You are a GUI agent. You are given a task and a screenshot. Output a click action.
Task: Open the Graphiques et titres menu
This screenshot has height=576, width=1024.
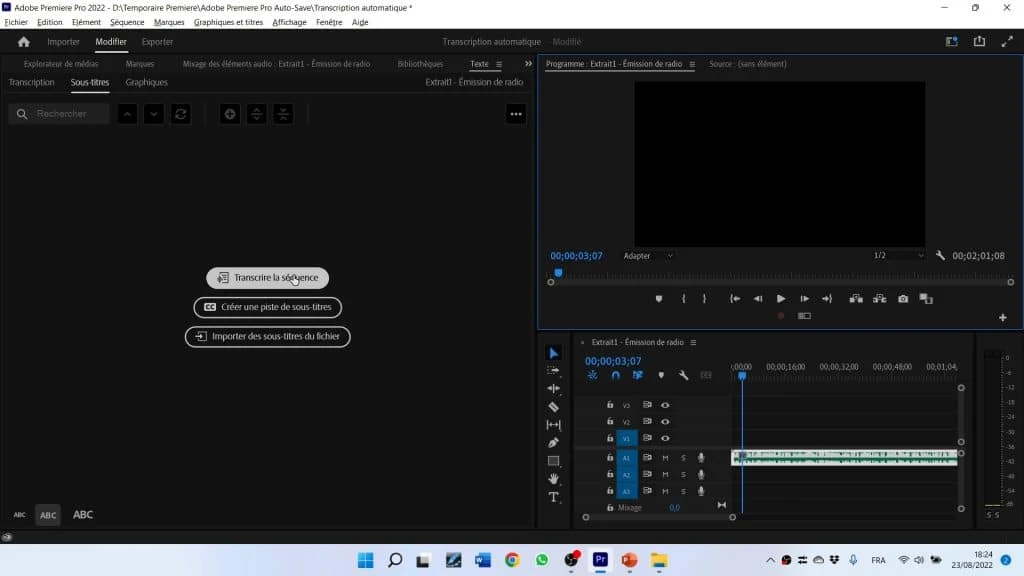pyautogui.click(x=228, y=22)
